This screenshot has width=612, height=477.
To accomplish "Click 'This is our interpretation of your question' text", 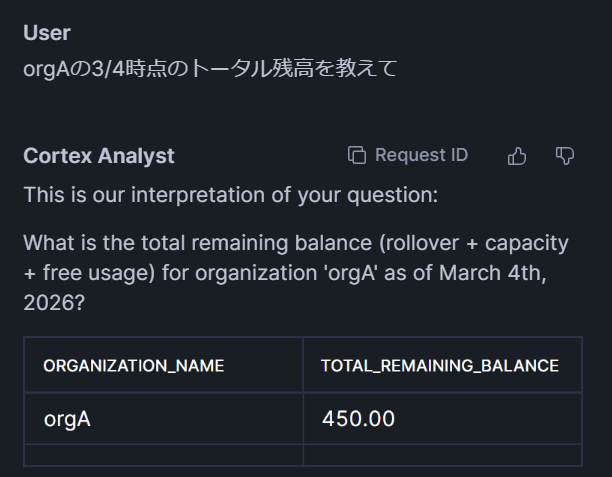I will tap(230, 194).
